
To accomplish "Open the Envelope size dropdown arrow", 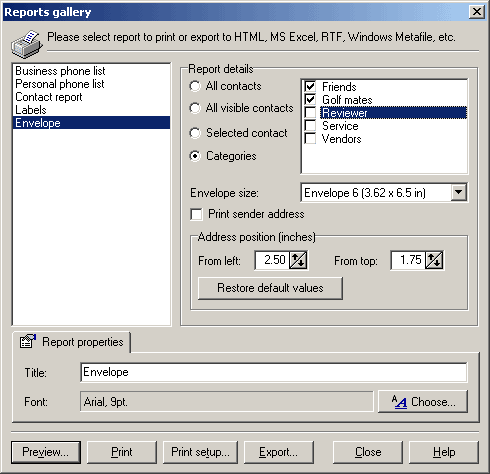I will (459, 192).
